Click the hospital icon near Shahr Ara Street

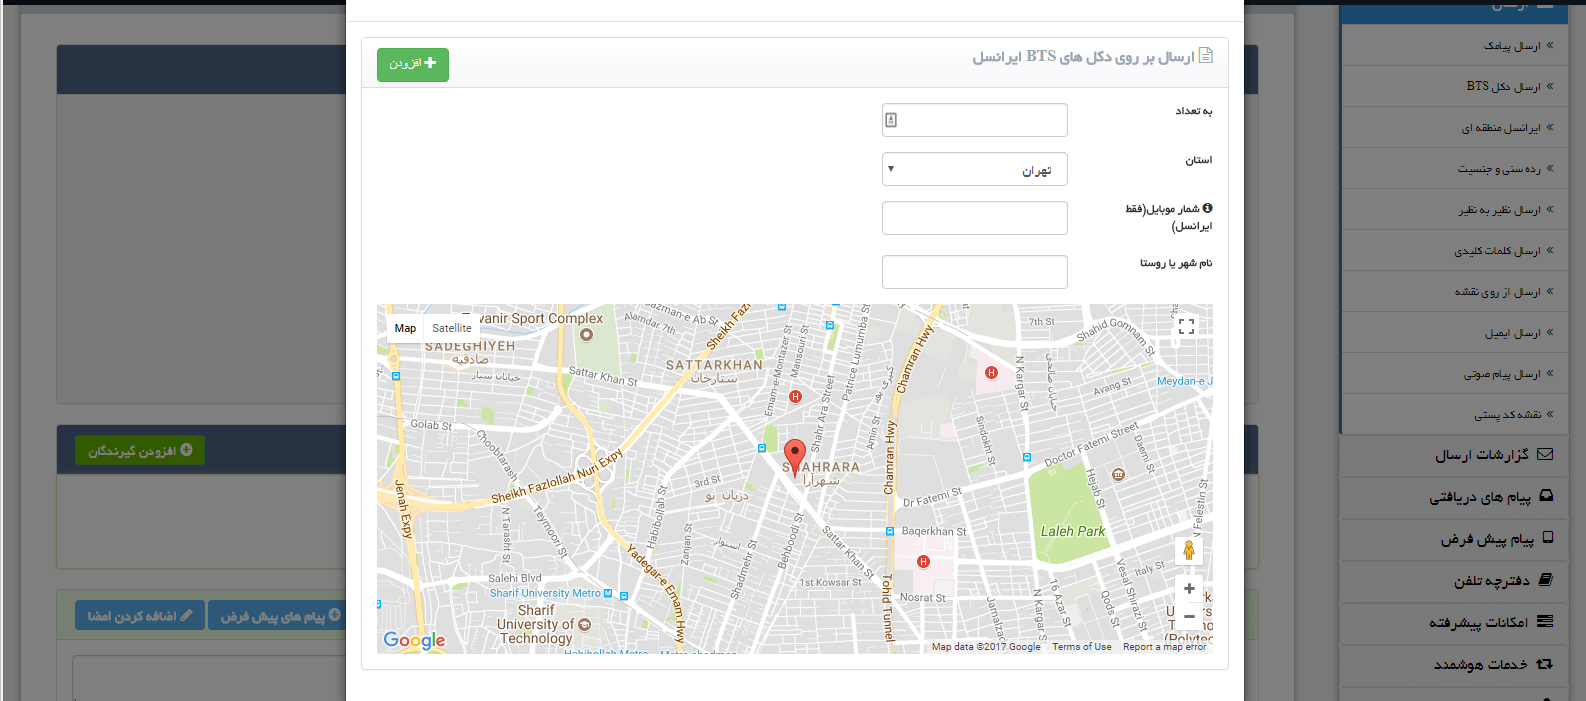tap(796, 397)
